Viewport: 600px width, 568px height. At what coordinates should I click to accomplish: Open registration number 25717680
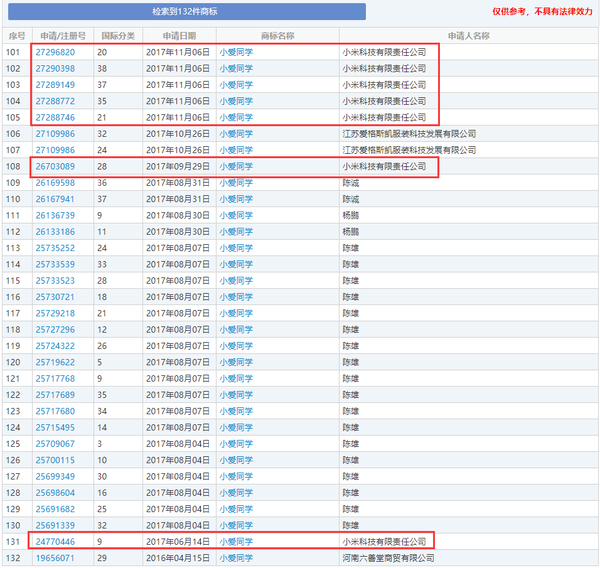tap(55, 411)
